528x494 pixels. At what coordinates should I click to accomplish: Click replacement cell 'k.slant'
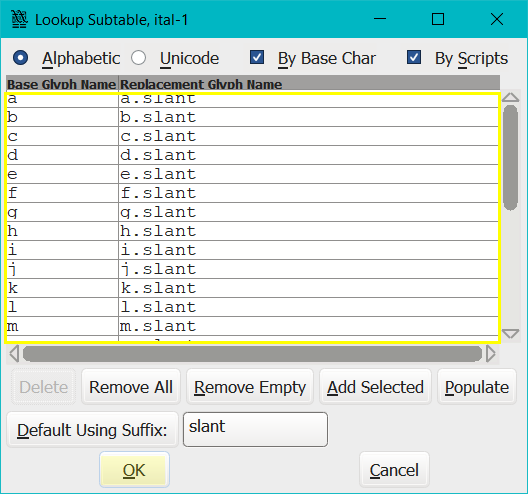308,288
